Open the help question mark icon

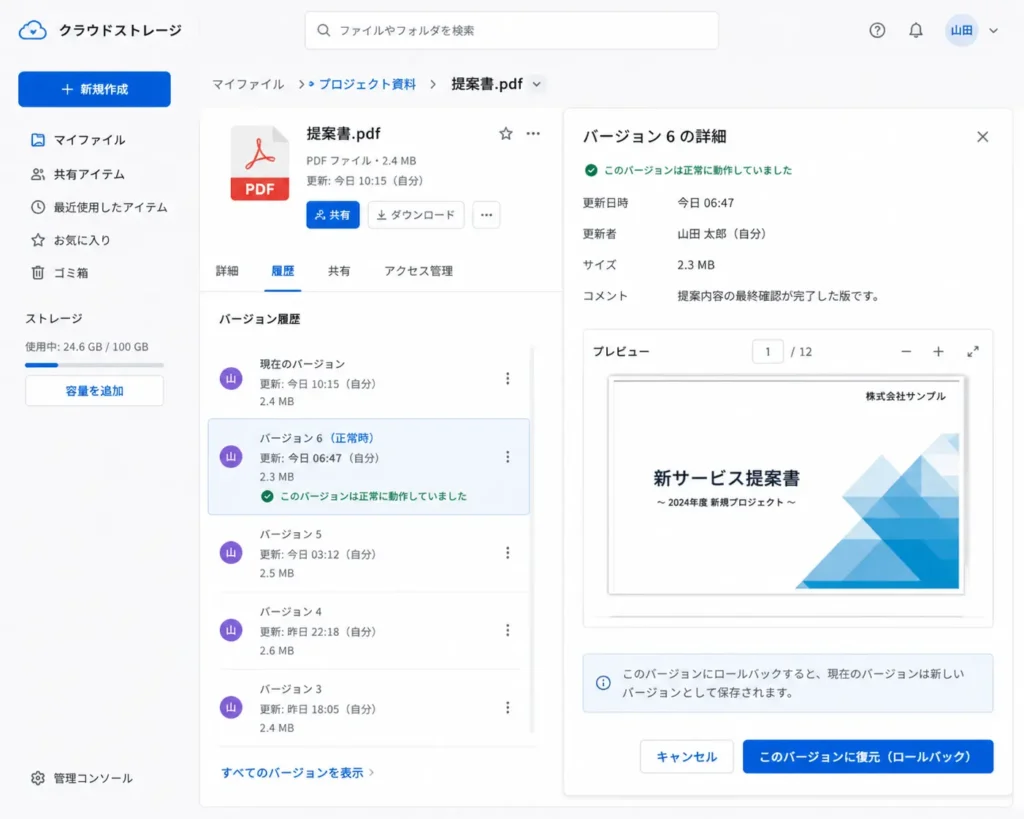click(877, 30)
